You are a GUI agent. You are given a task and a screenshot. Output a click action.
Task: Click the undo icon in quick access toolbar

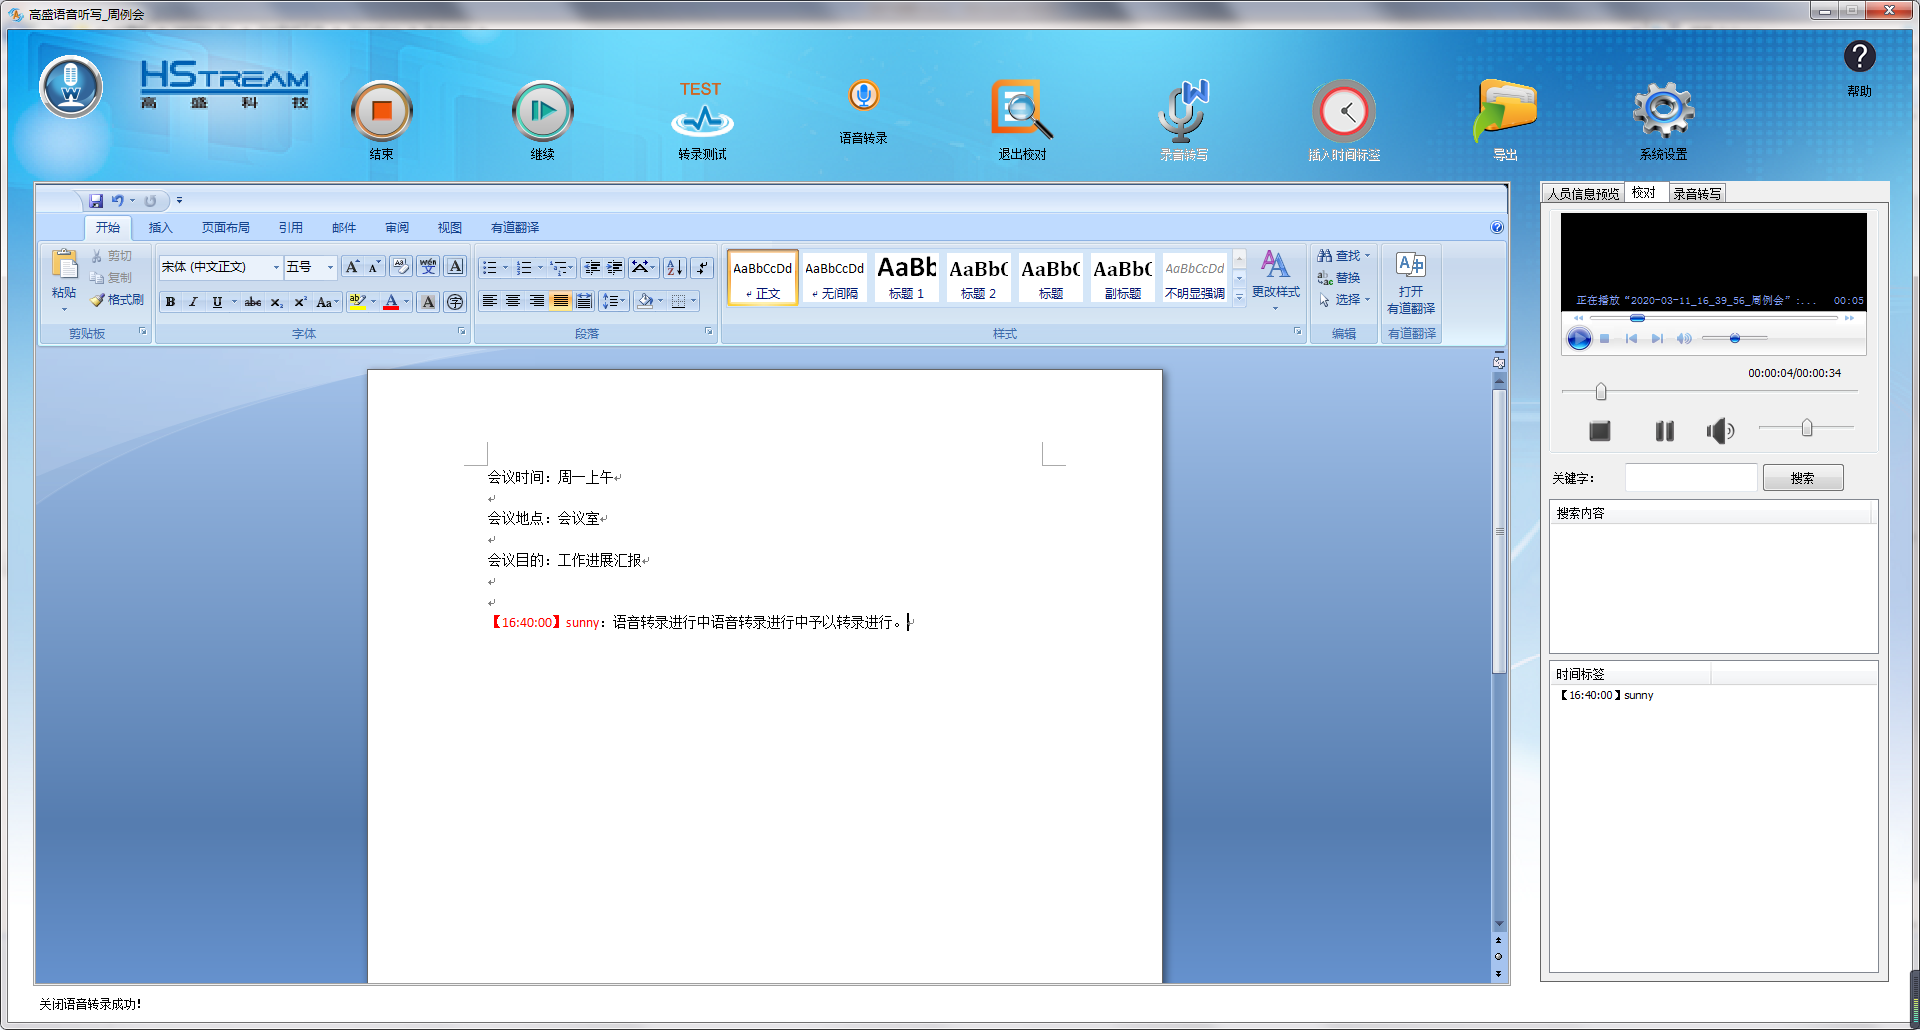click(x=117, y=201)
